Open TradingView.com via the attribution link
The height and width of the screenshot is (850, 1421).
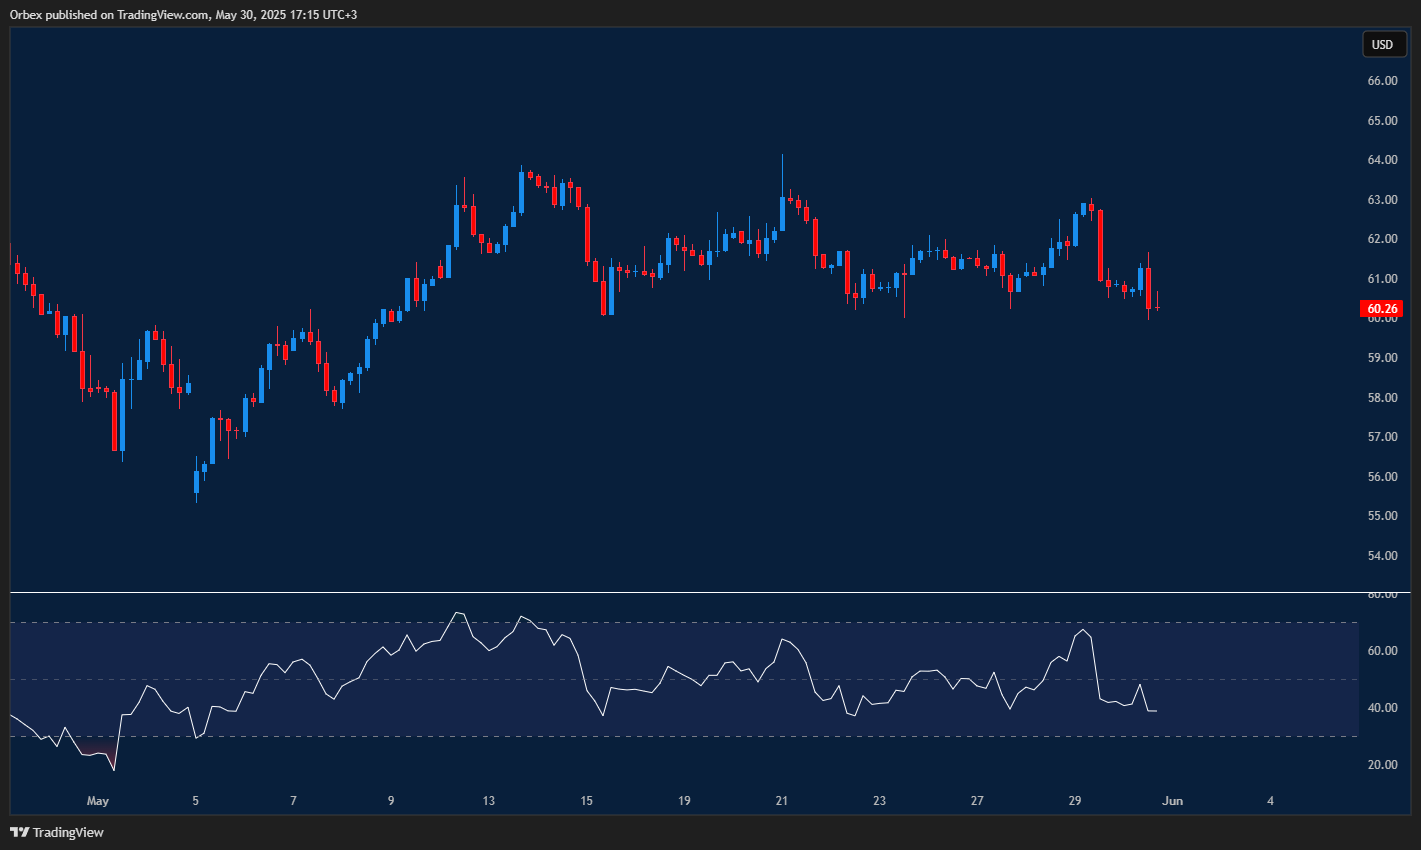click(160, 14)
